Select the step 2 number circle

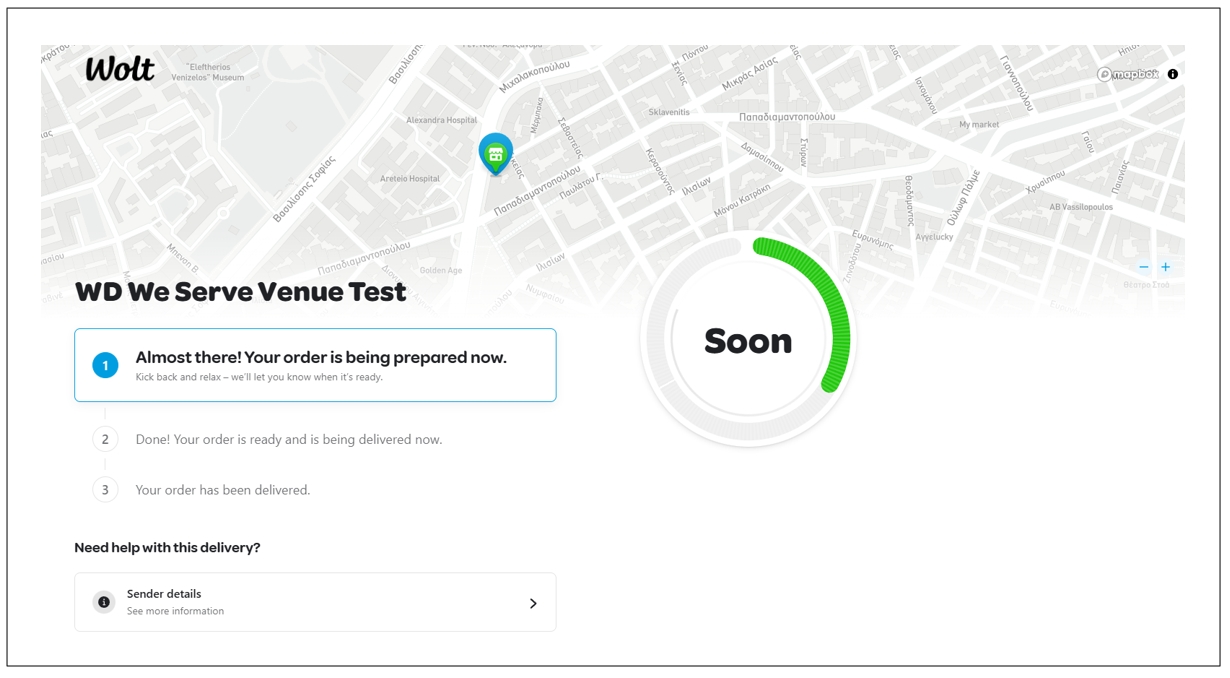click(105, 439)
